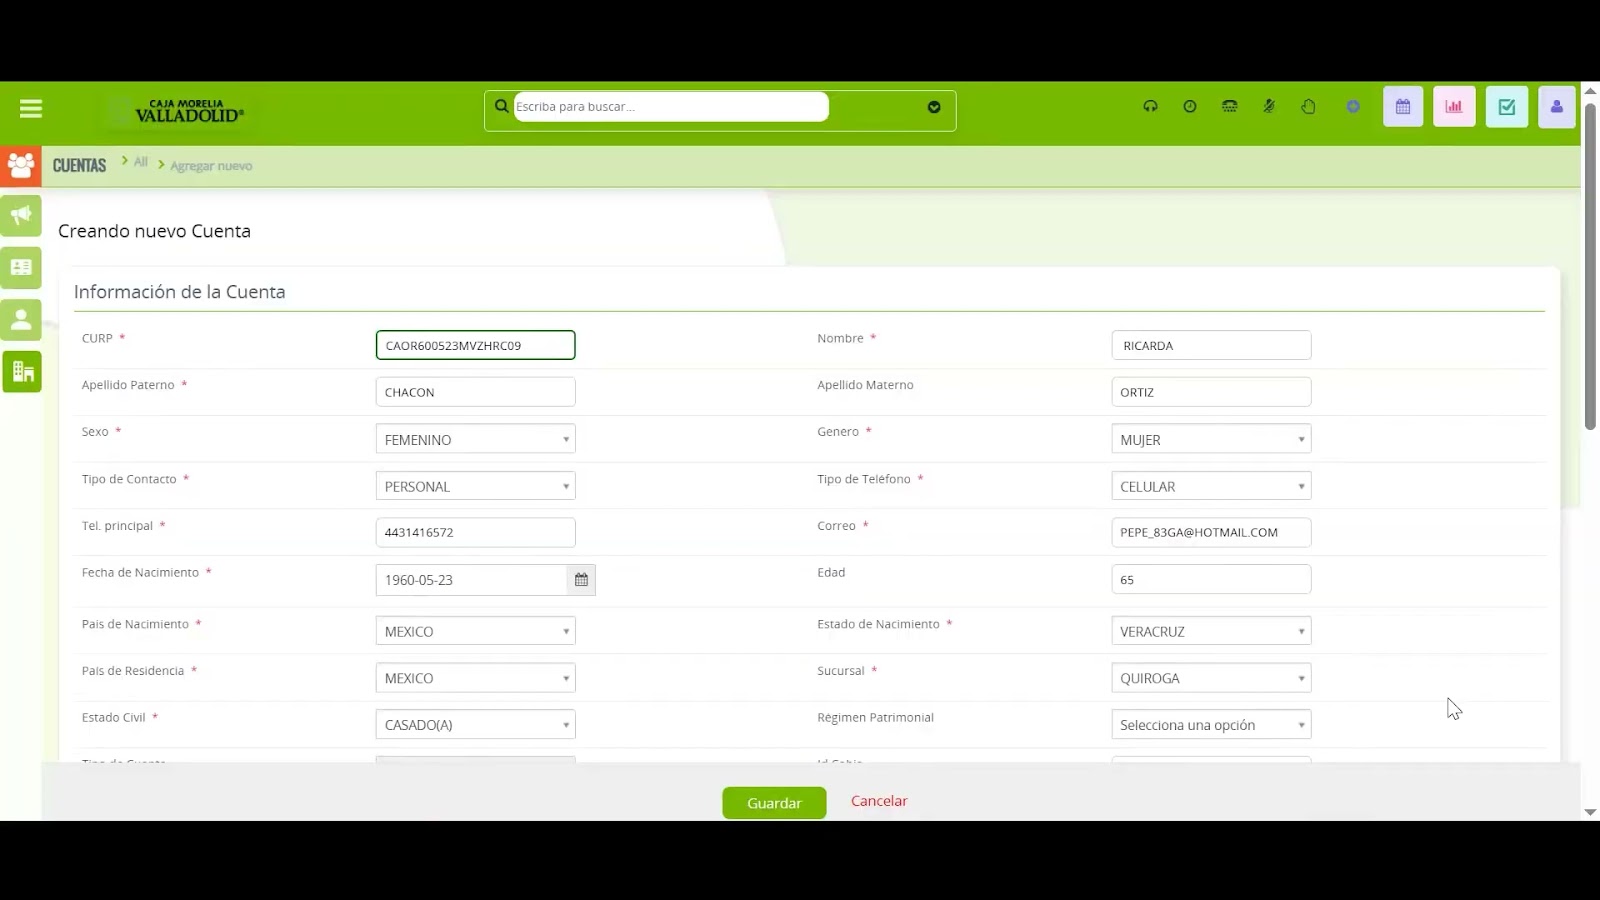The height and width of the screenshot is (900, 1600).
Task: Click the scrollbar down arrow
Action: point(1590,812)
